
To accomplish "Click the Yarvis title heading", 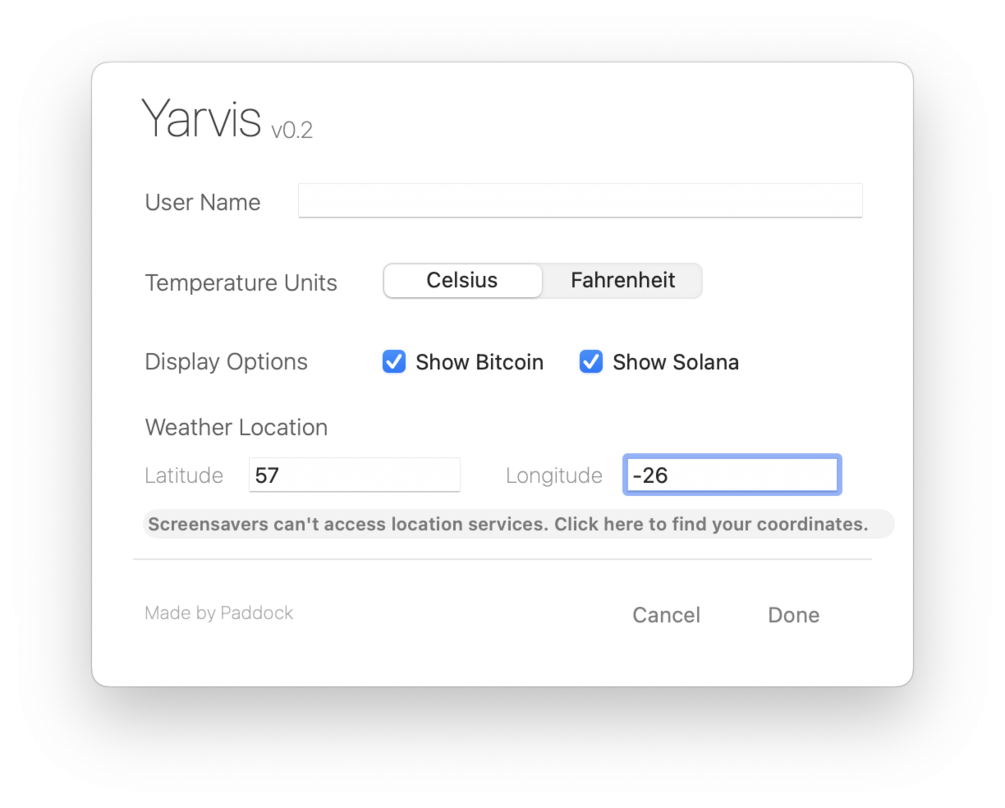I will click(x=201, y=119).
